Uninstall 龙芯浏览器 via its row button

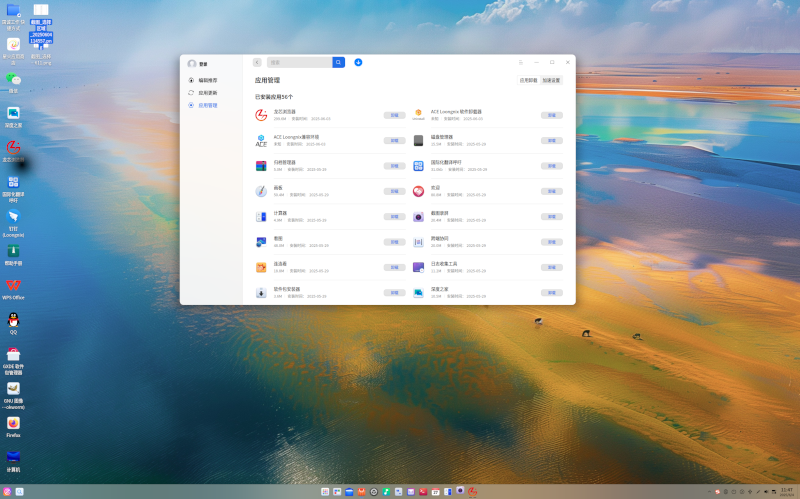(394, 115)
